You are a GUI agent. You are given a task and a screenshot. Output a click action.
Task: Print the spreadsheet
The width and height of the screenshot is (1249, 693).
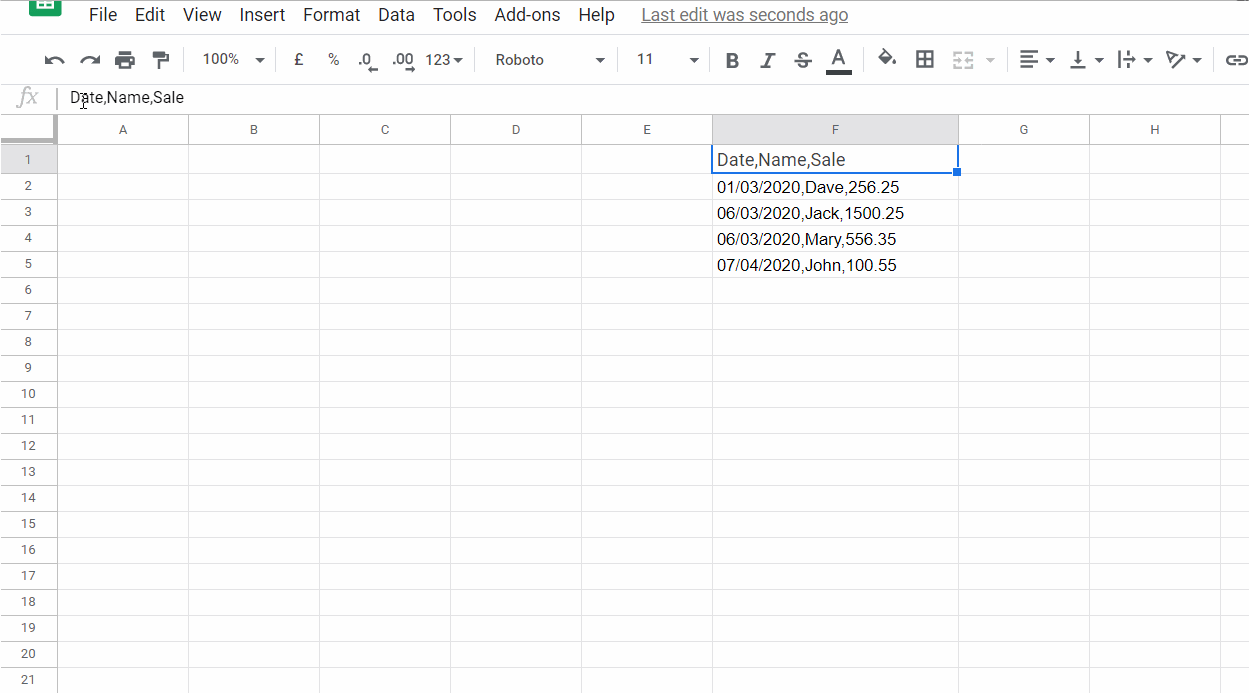pyautogui.click(x=124, y=59)
